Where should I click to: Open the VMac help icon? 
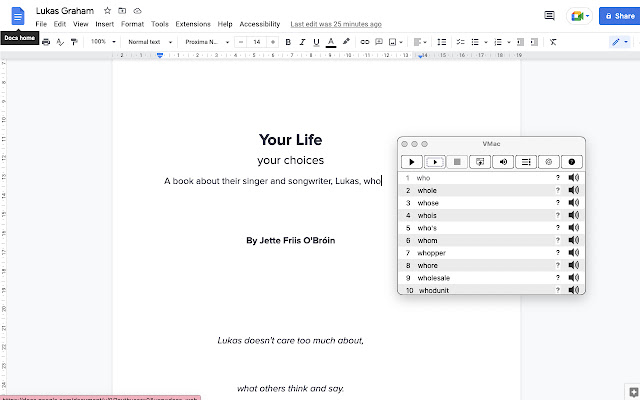click(x=572, y=161)
